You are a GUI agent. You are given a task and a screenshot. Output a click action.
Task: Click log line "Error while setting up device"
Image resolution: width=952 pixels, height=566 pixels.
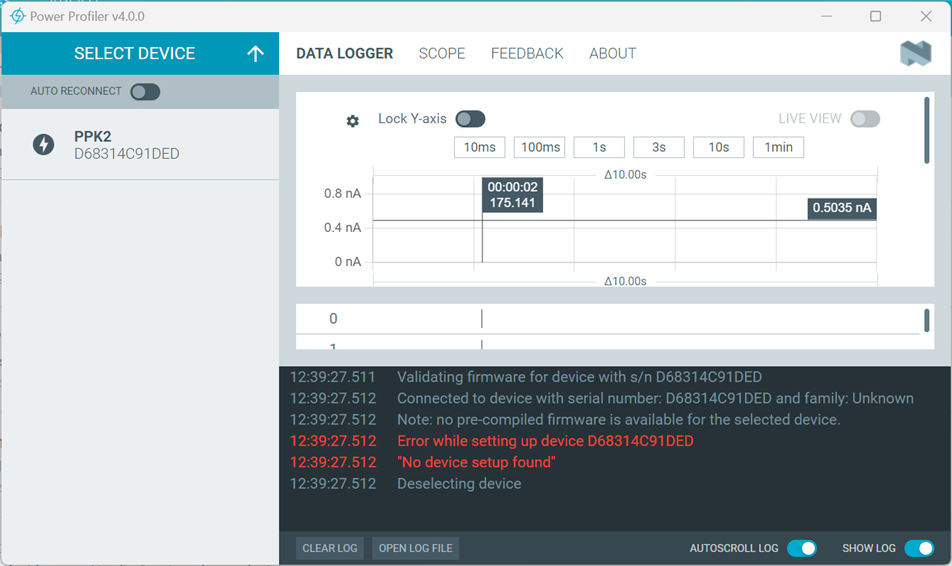point(545,441)
